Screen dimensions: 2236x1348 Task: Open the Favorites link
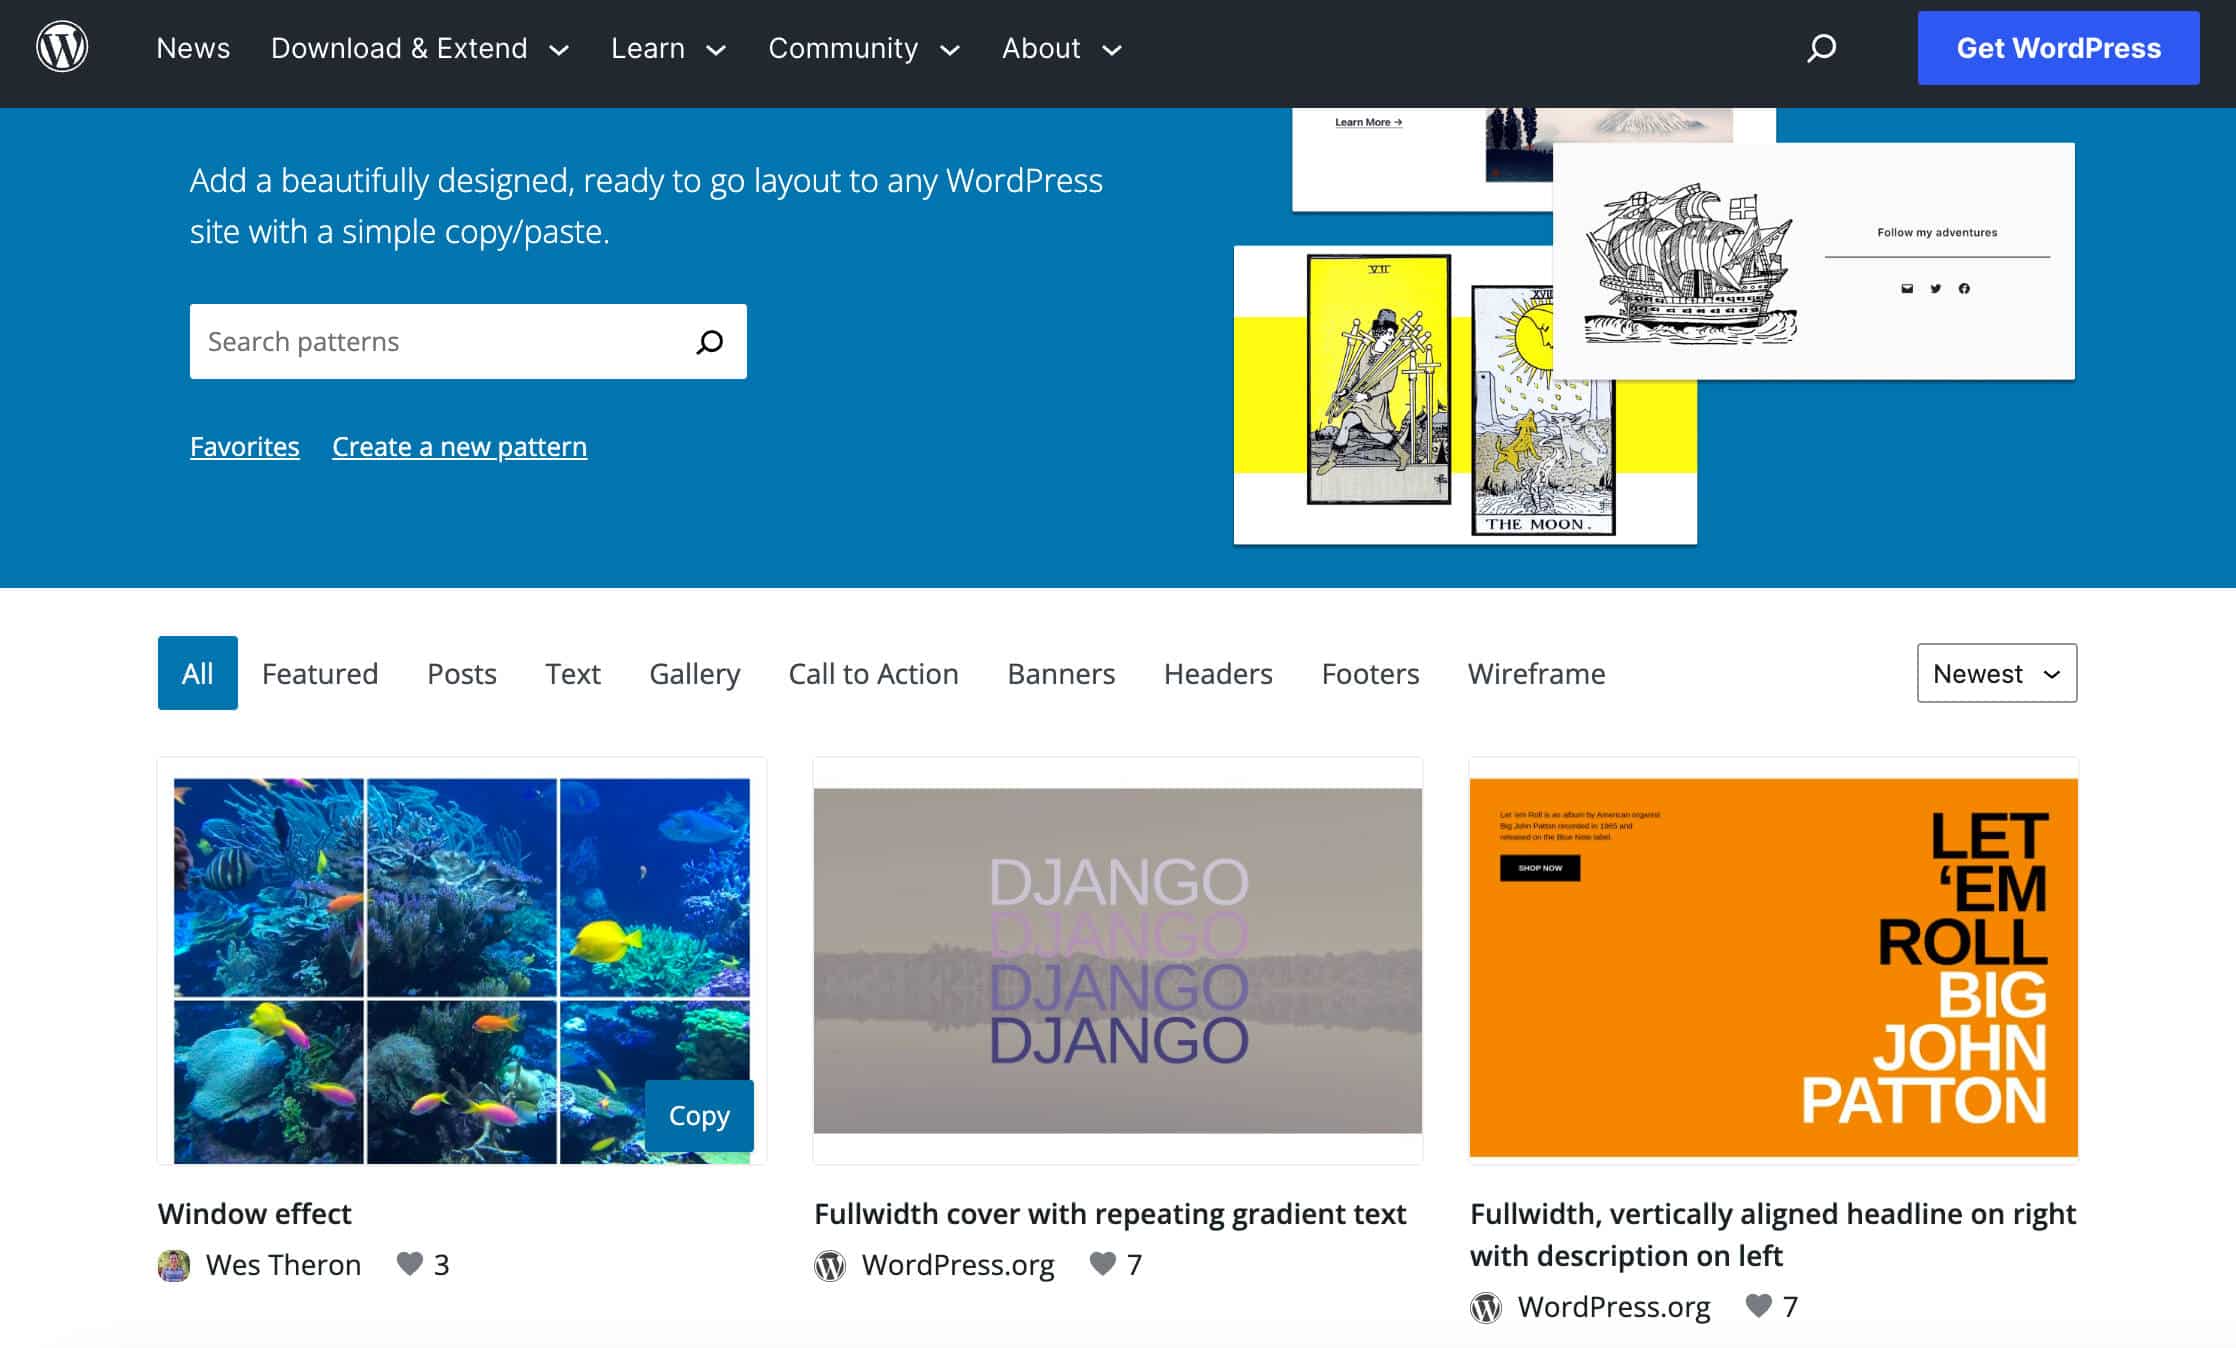click(245, 446)
